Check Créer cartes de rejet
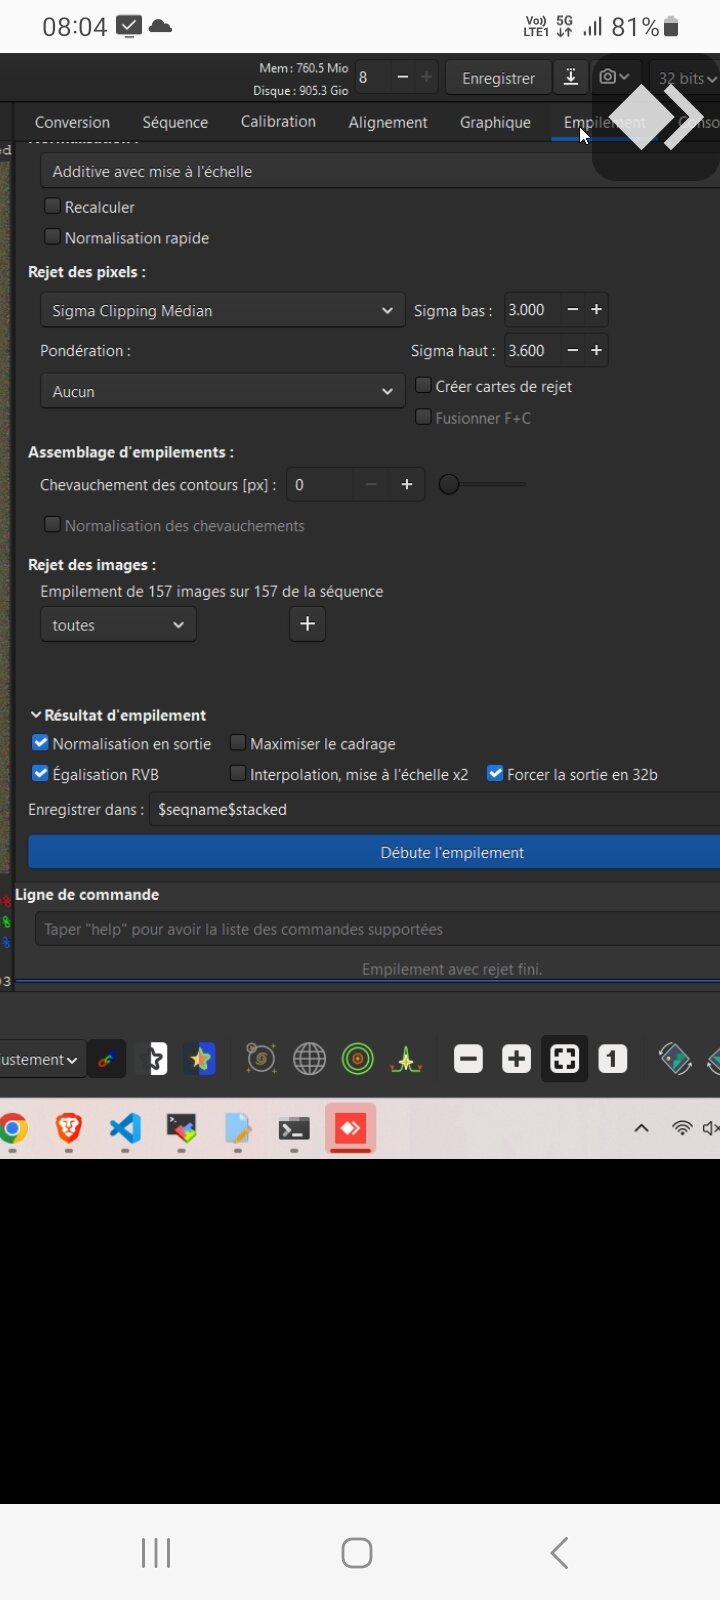The height and width of the screenshot is (1600, 720). pos(423,385)
